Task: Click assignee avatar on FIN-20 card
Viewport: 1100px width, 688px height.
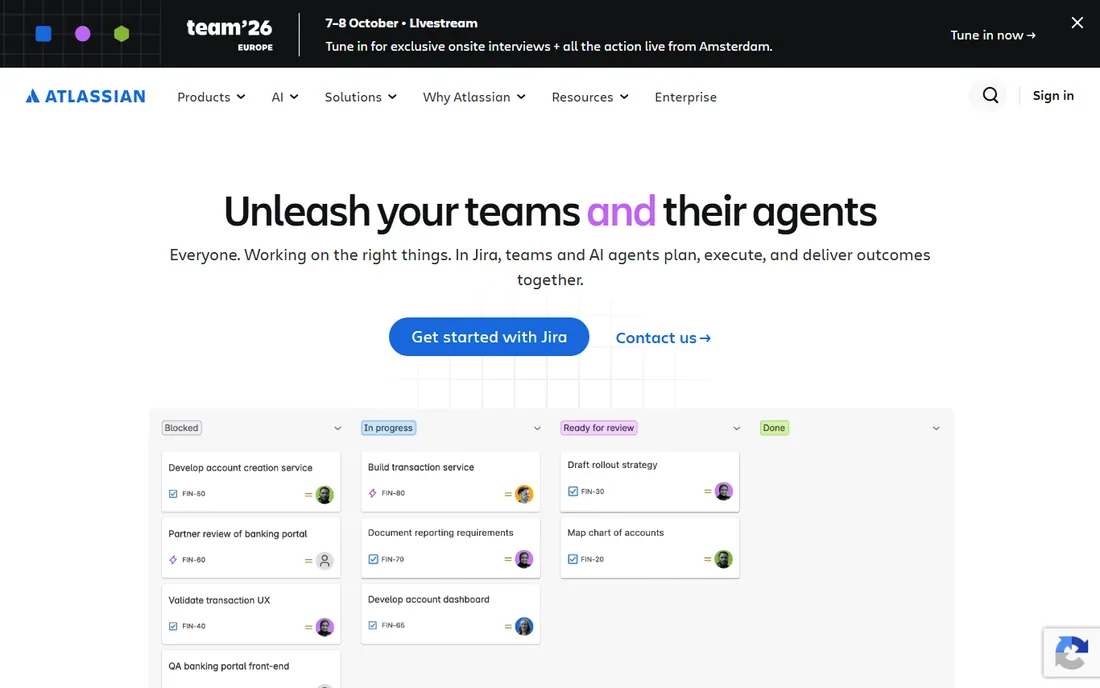Action: 723,559
